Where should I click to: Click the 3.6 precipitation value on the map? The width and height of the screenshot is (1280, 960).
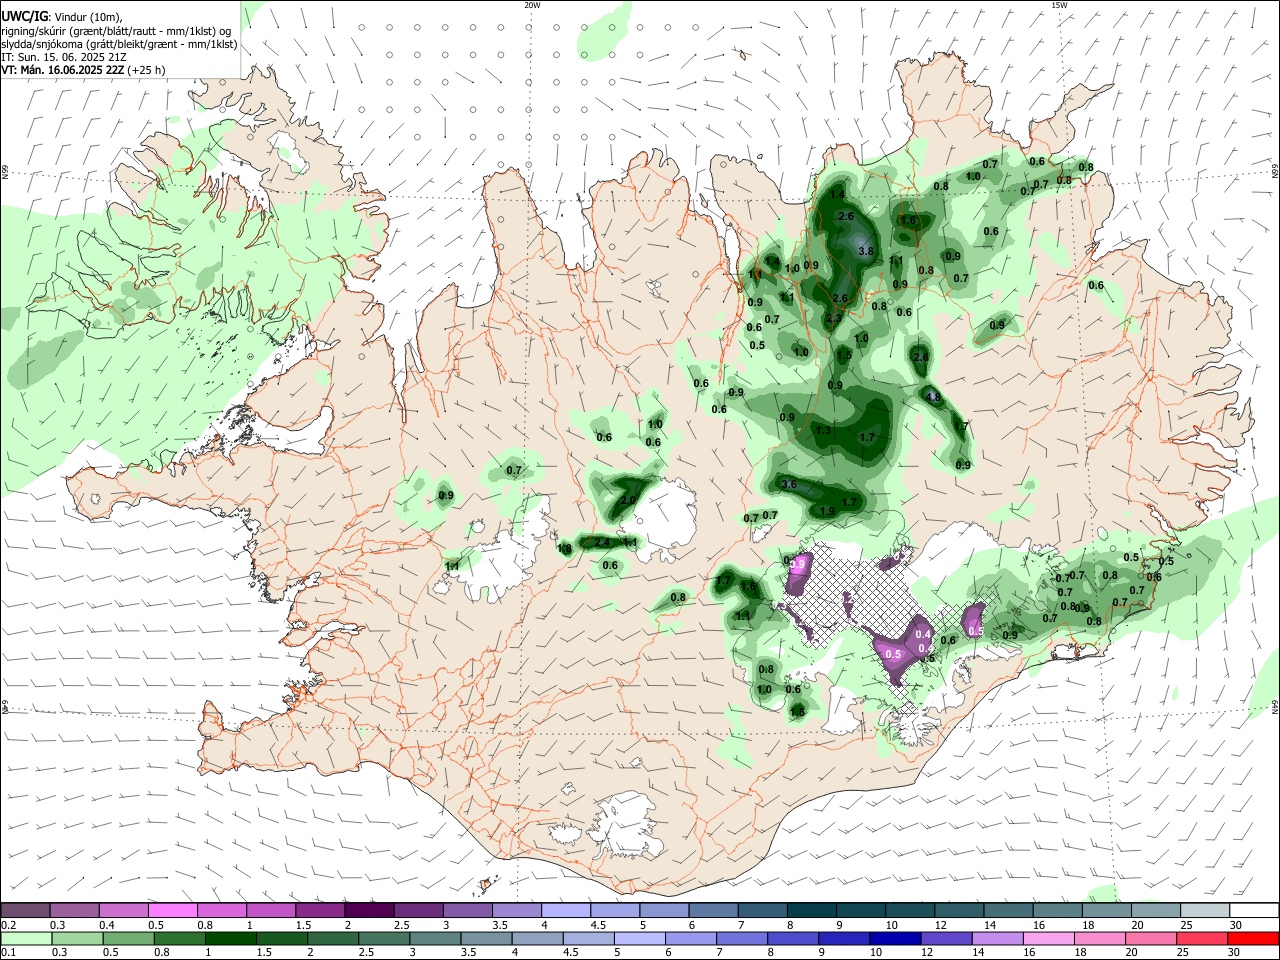[788, 485]
